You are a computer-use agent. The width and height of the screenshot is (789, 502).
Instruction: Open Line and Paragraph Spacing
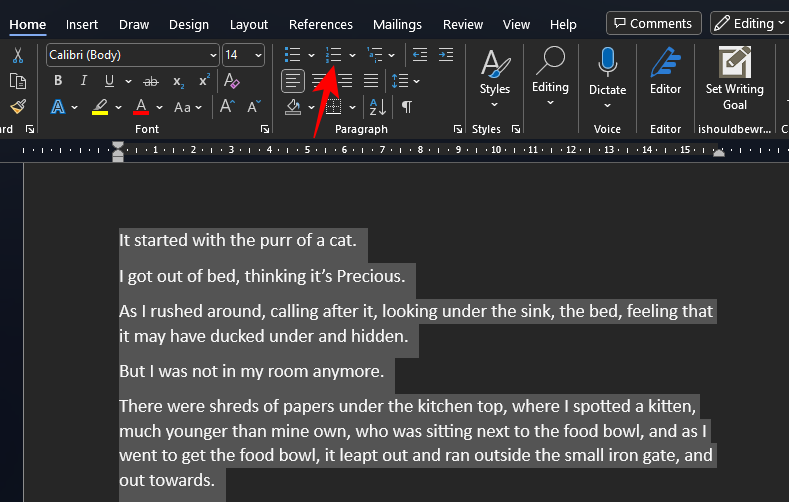click(400, 80)
